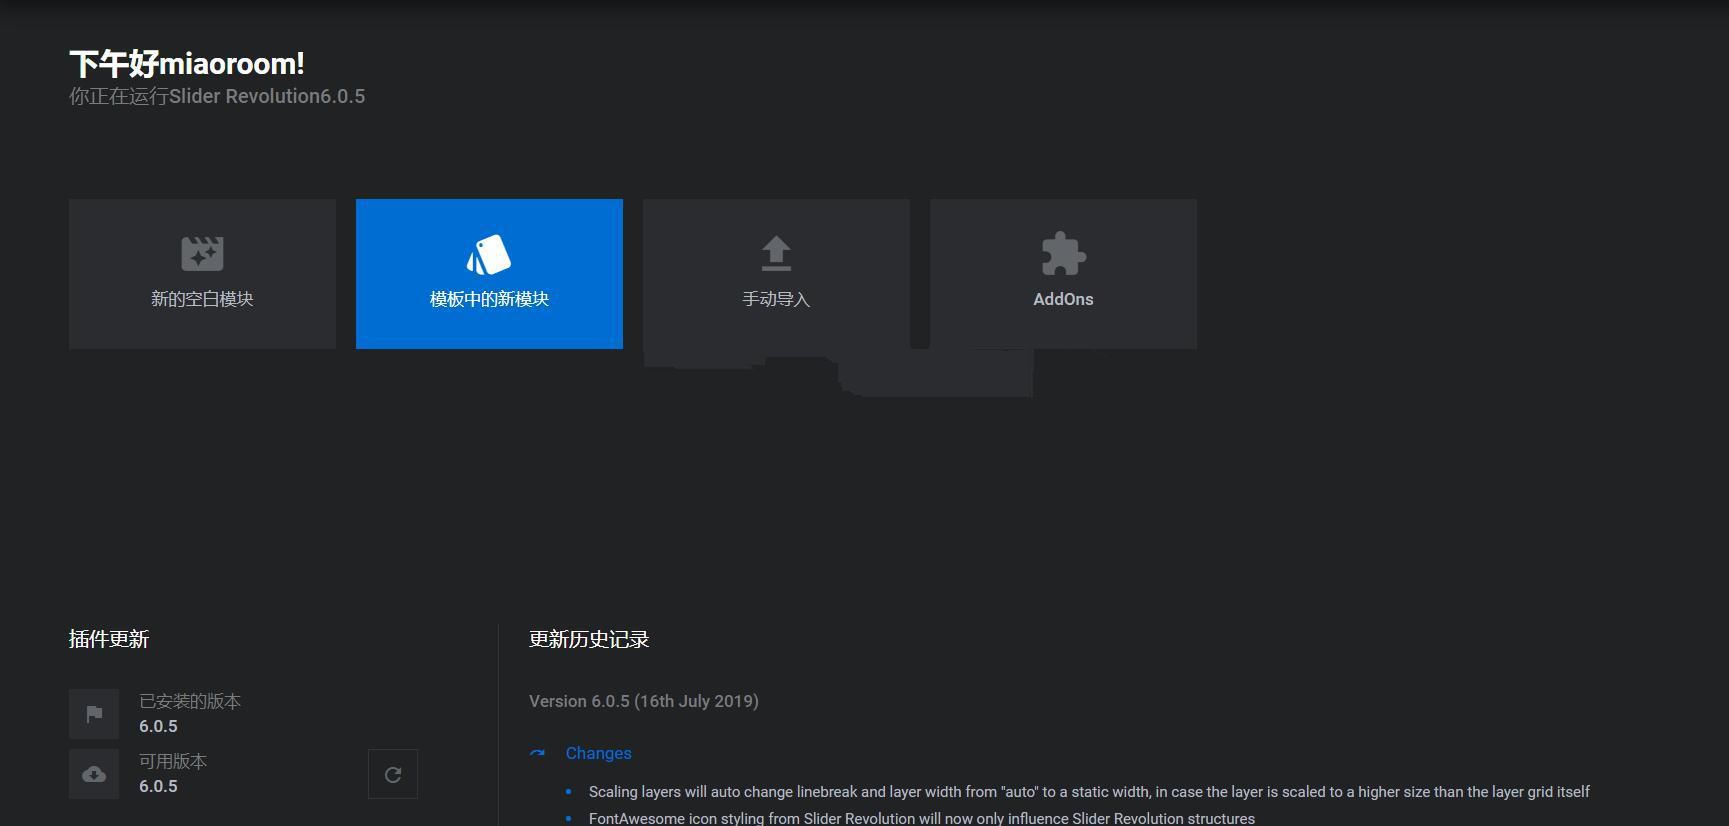
Task: Click the cloud download icon beside available version
Action: [x=94, y=774]
